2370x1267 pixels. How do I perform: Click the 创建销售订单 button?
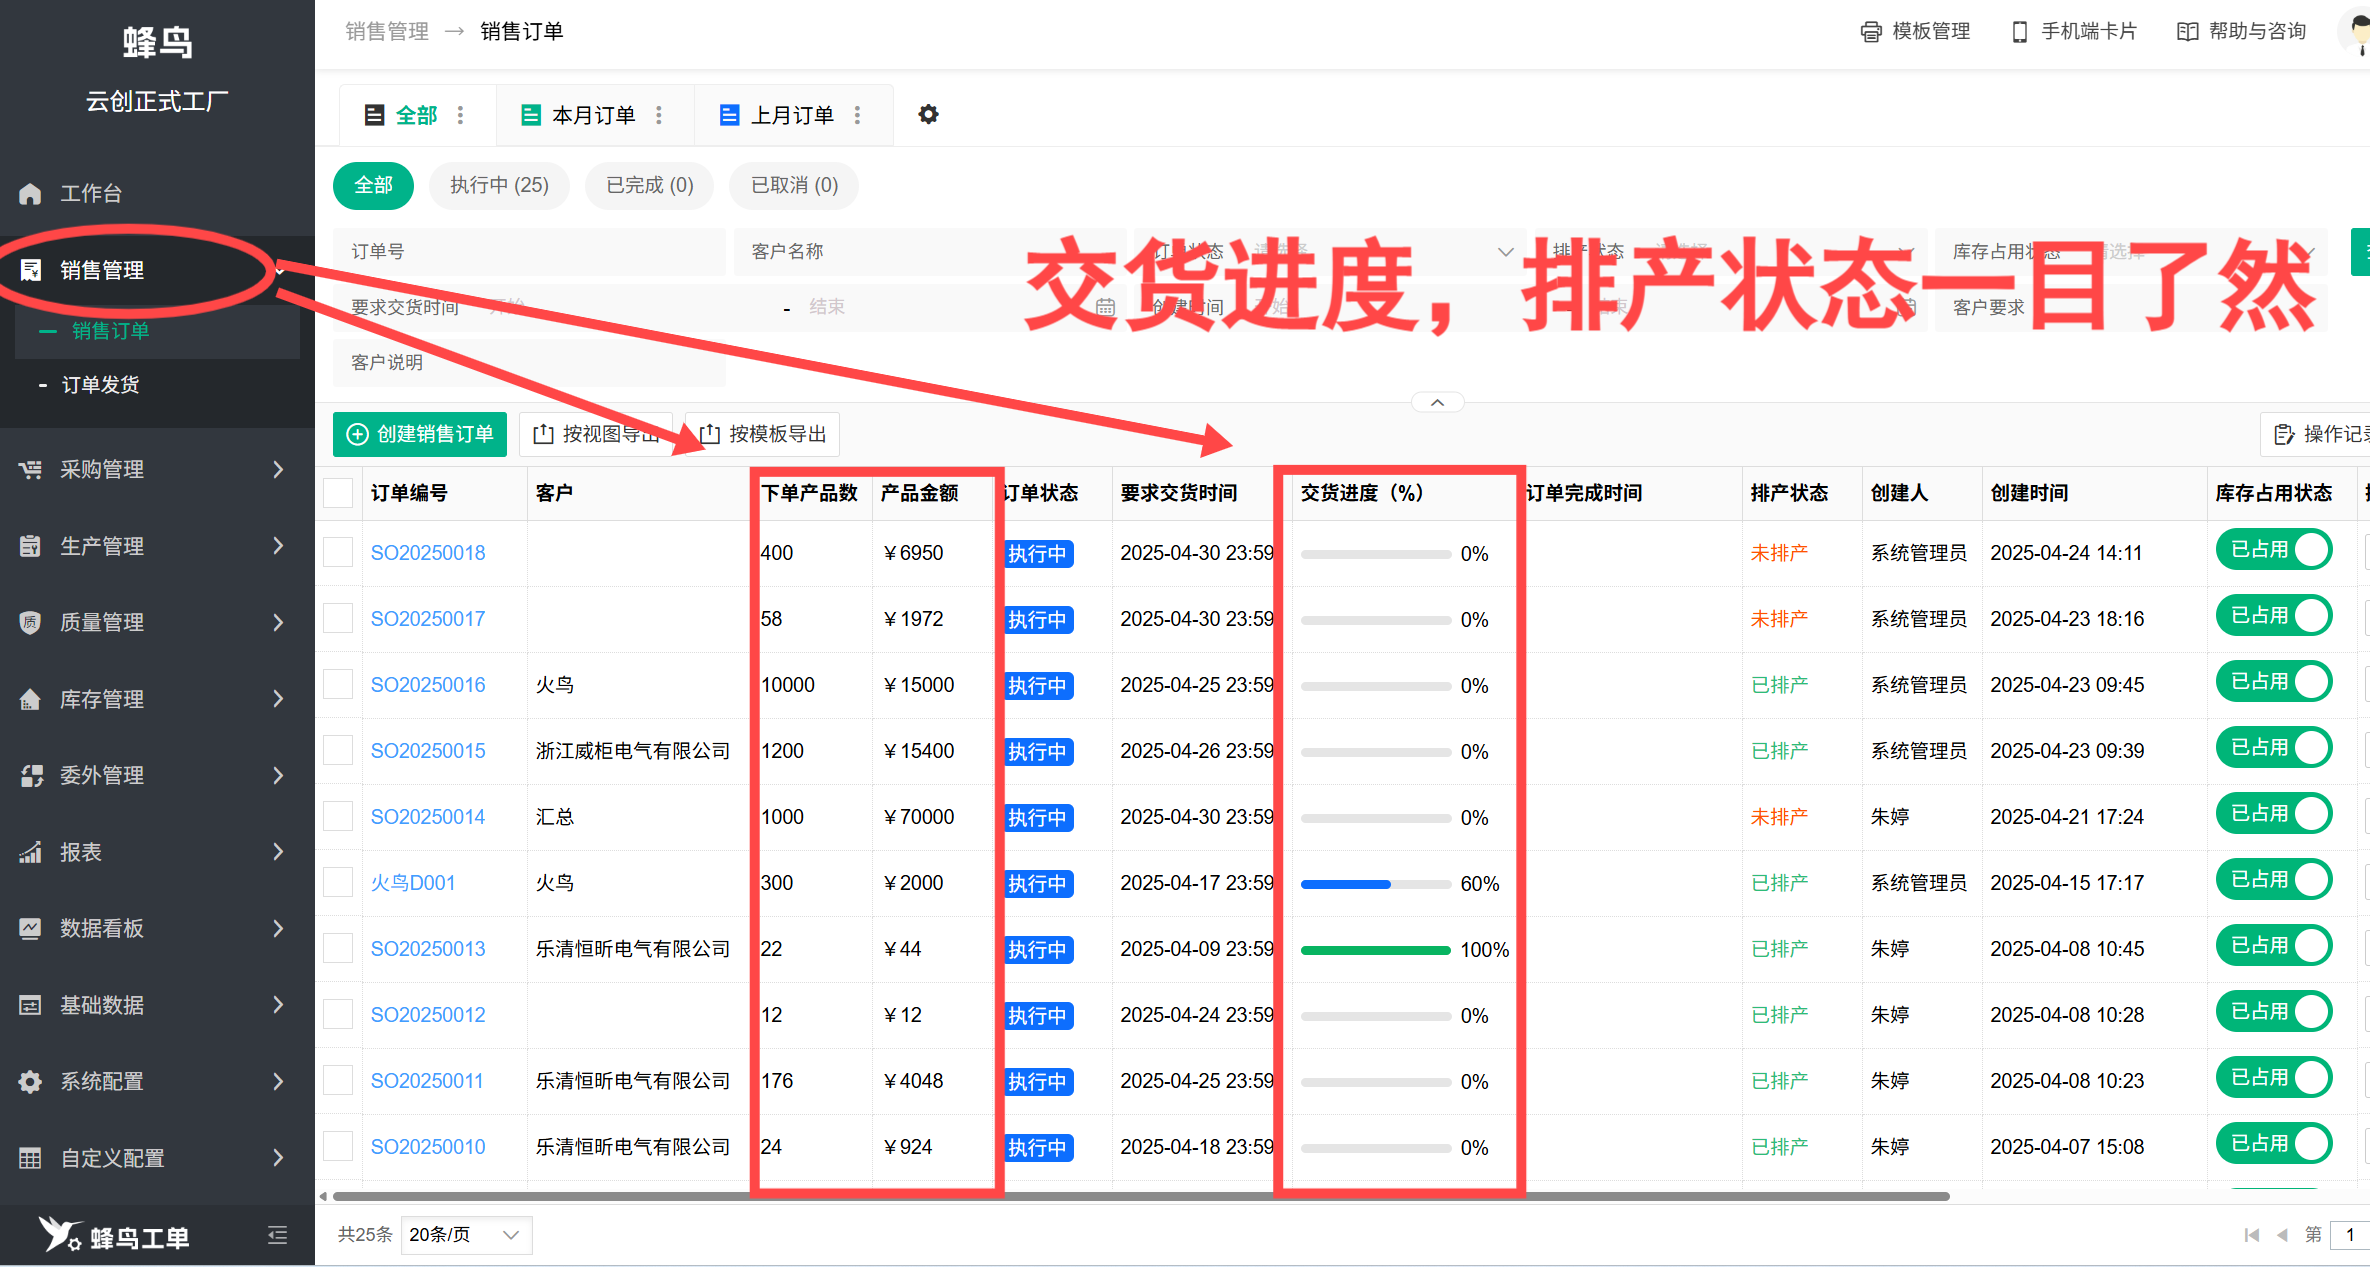tap(419, 434)
